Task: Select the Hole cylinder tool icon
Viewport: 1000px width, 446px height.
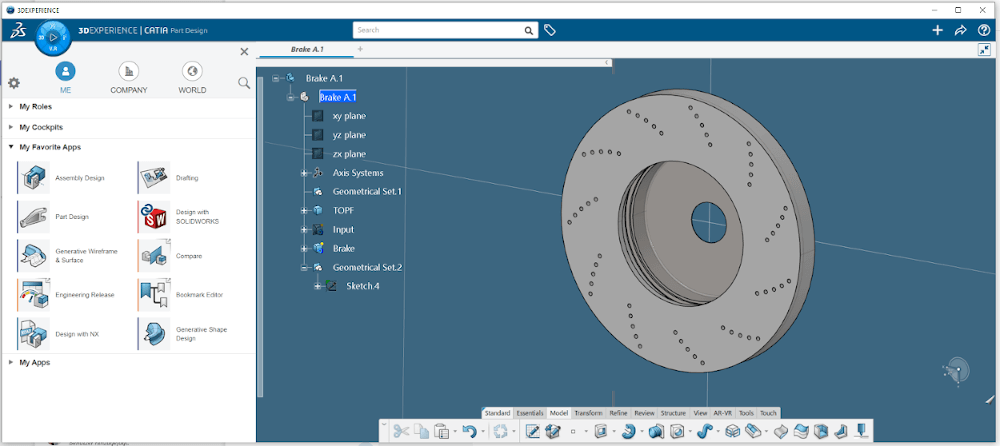Action: pyautogui.click(x=657, y=431)
